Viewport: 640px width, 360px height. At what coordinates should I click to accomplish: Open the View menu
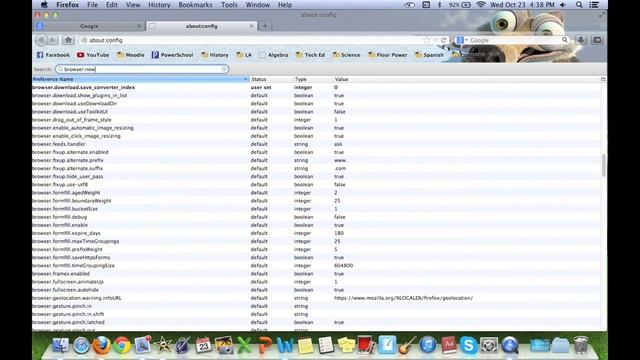pyautogui.click(x=133, y=5)
